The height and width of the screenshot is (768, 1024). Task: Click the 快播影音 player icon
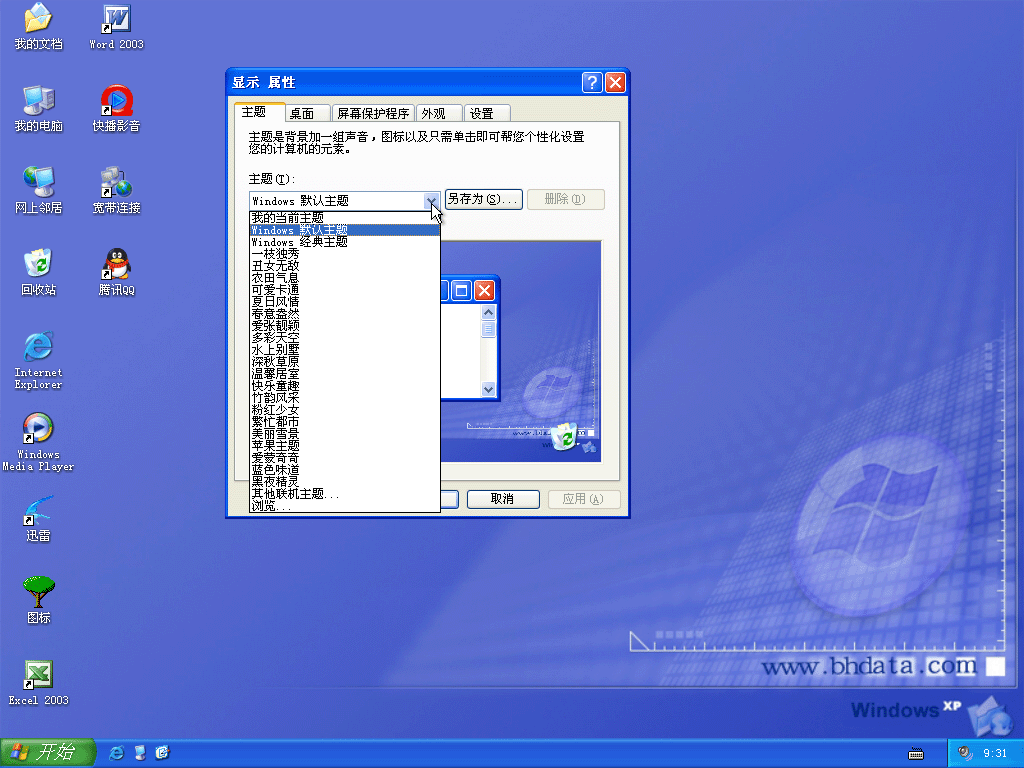pos(117,101)
